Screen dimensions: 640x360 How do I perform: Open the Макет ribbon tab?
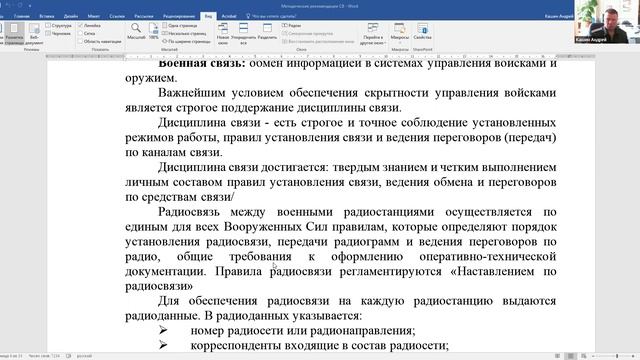coord(93,16)
